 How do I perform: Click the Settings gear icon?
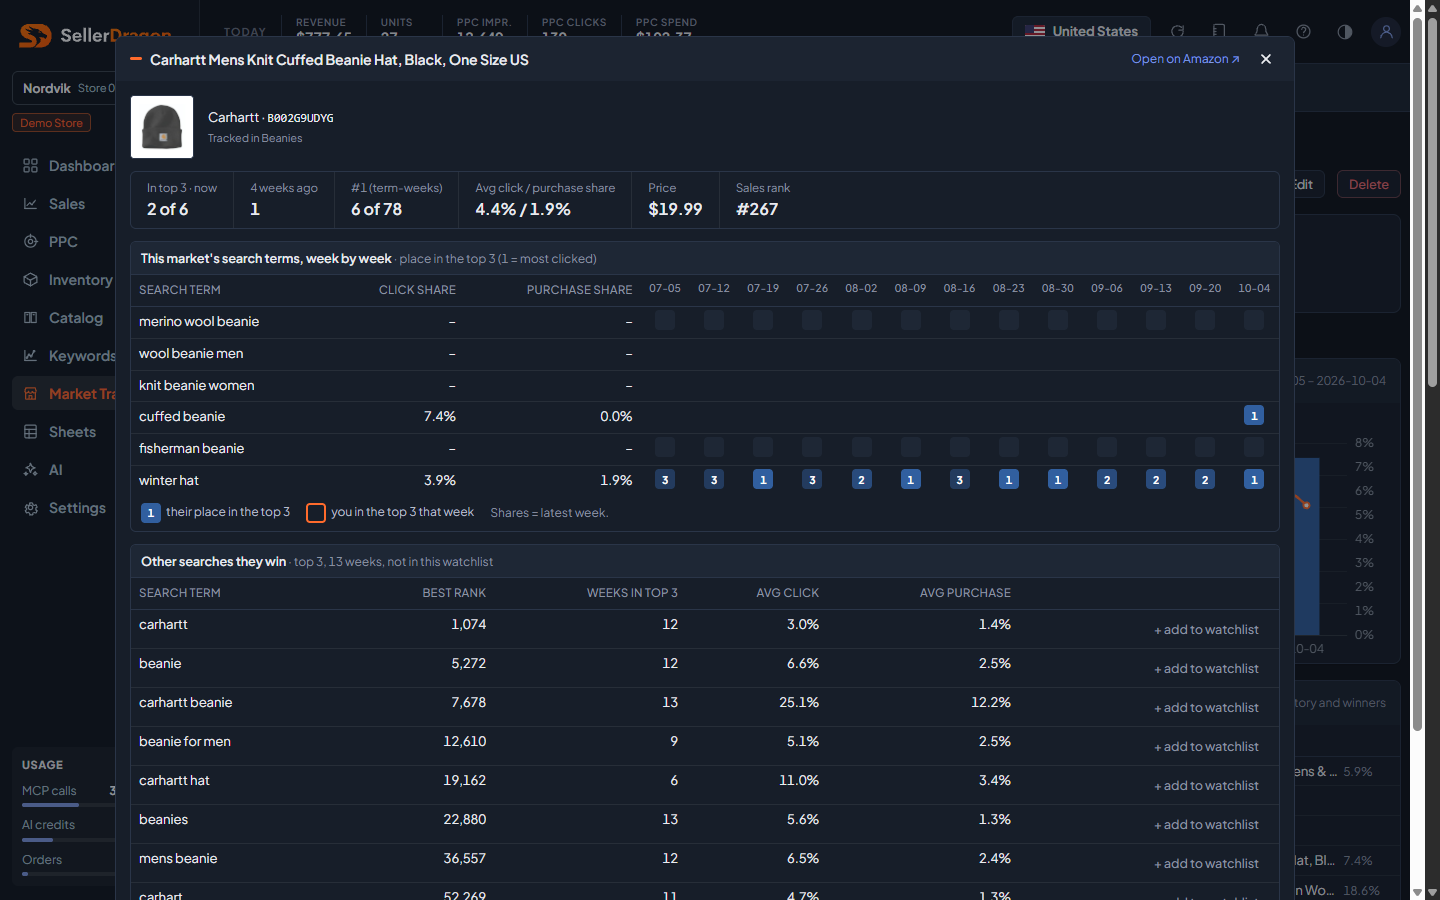(x=31, y=508)
